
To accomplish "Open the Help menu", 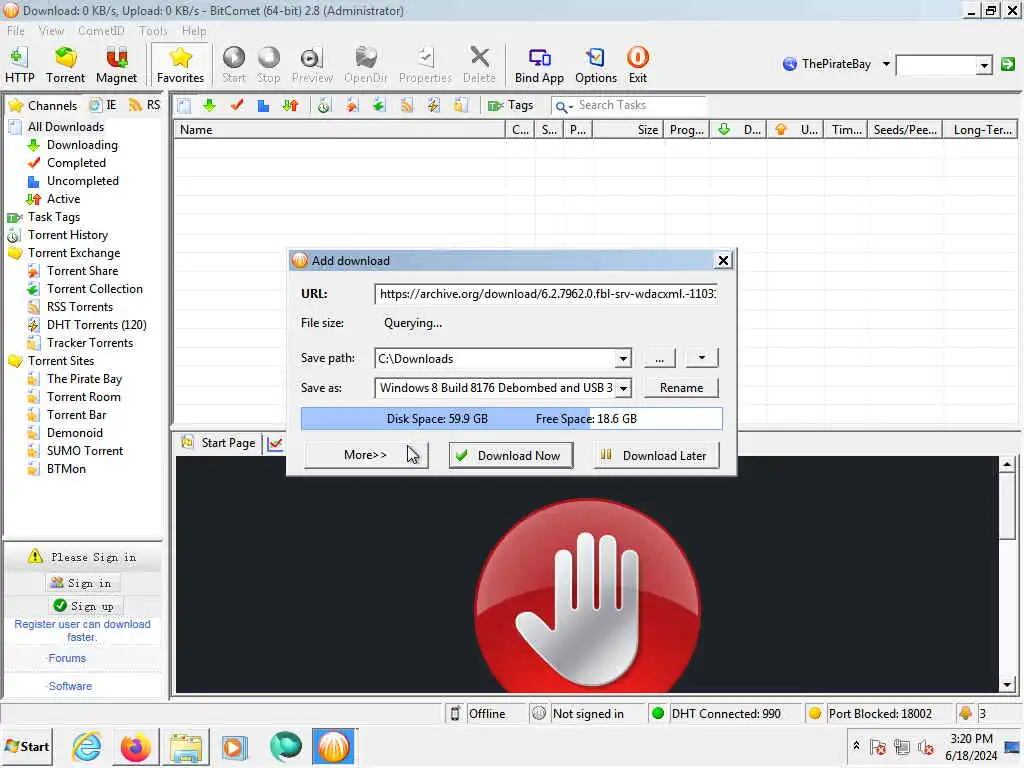I will (193, 31).
